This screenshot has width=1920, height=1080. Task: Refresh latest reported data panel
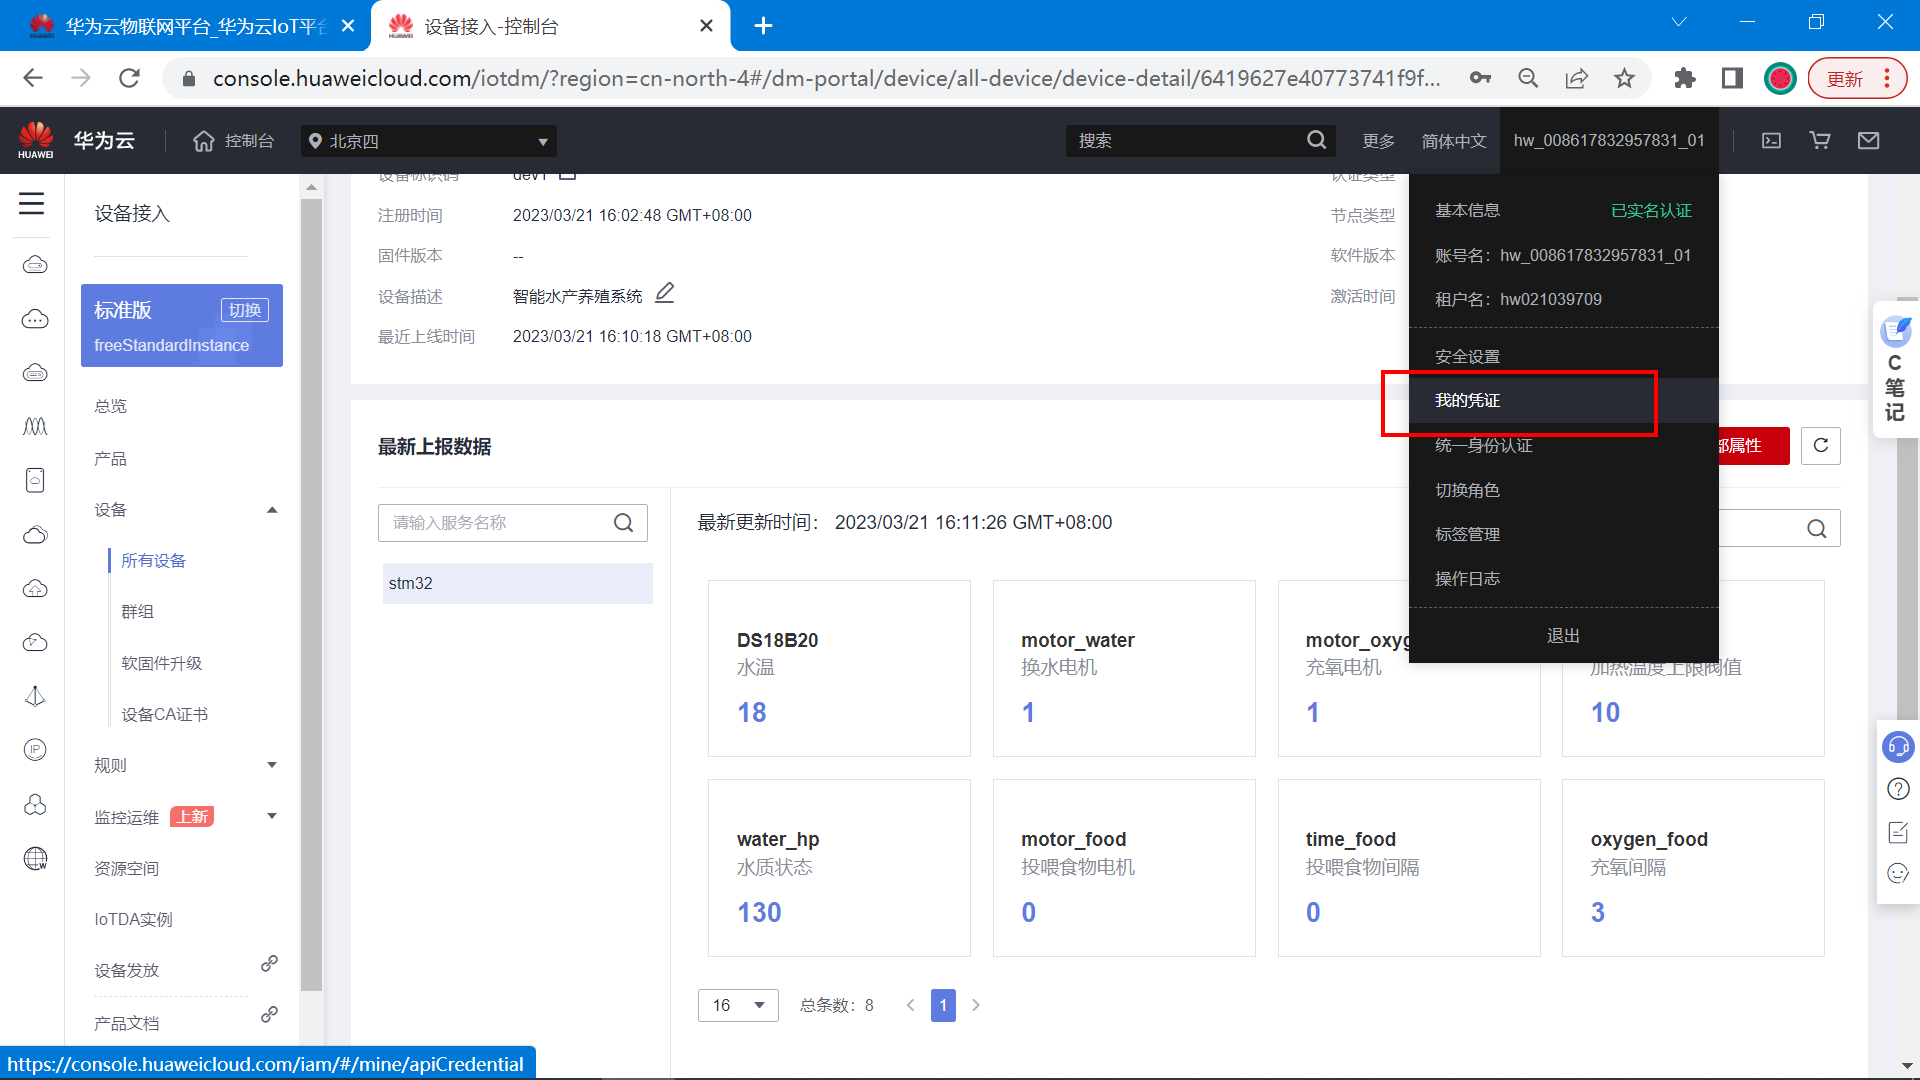click(1820, 446)
